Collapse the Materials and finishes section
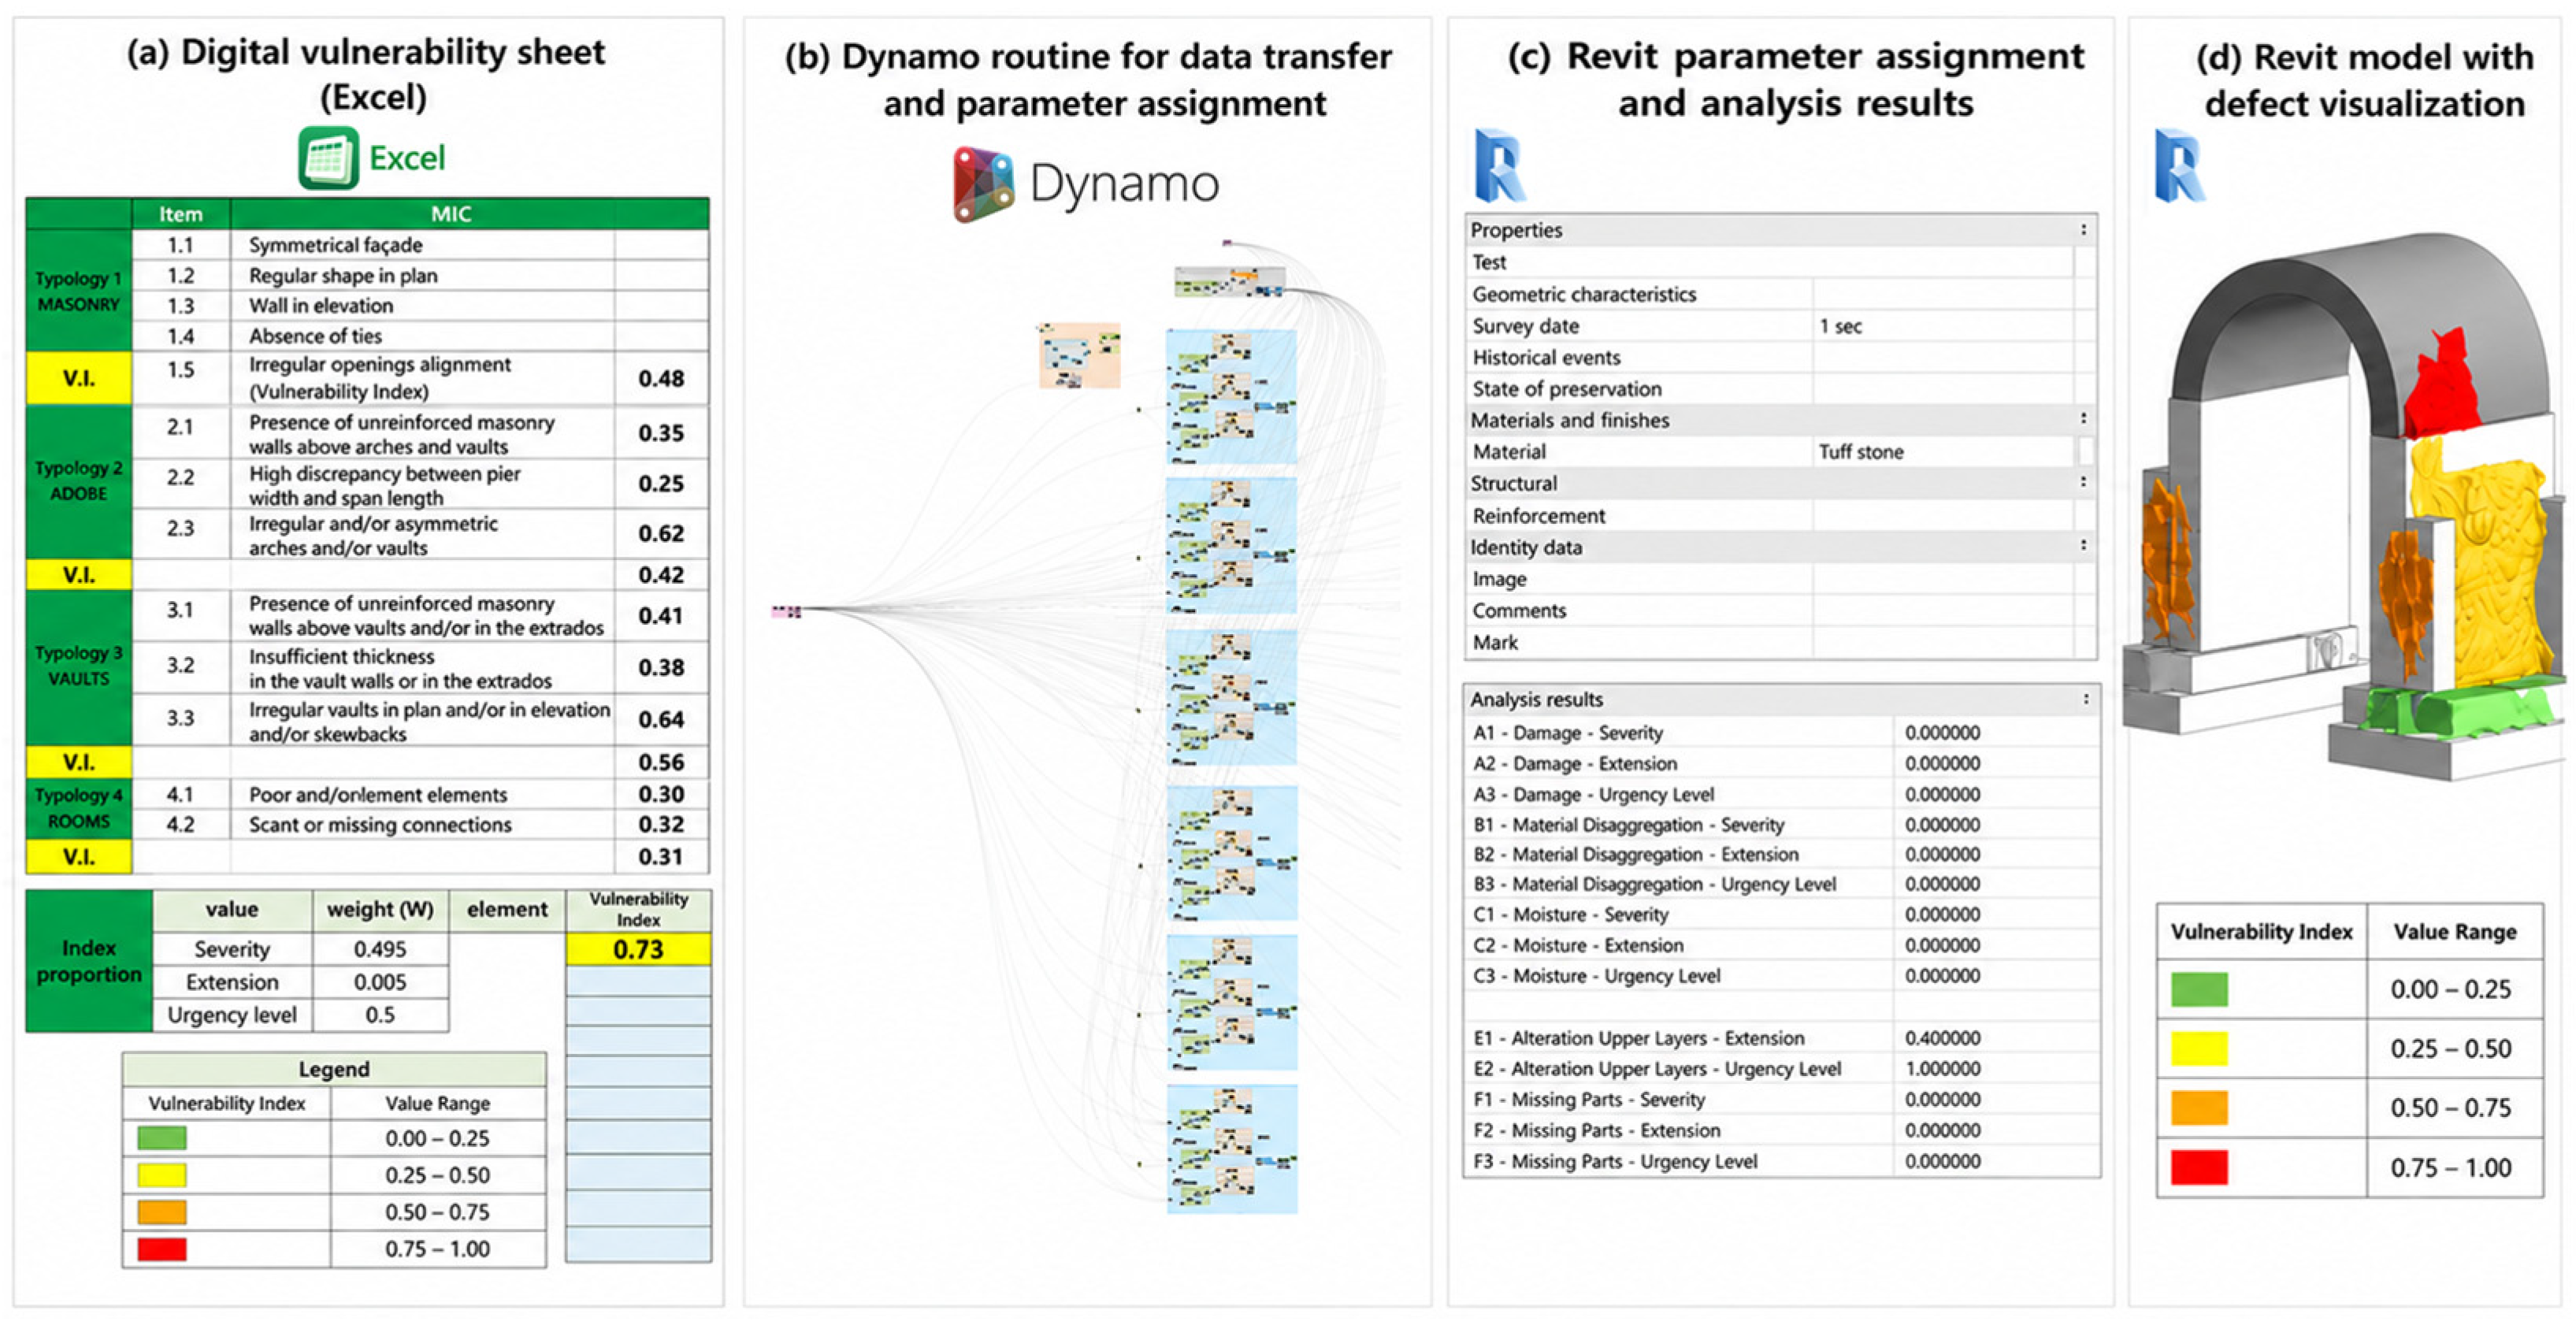 click(x=2083, y=419)
